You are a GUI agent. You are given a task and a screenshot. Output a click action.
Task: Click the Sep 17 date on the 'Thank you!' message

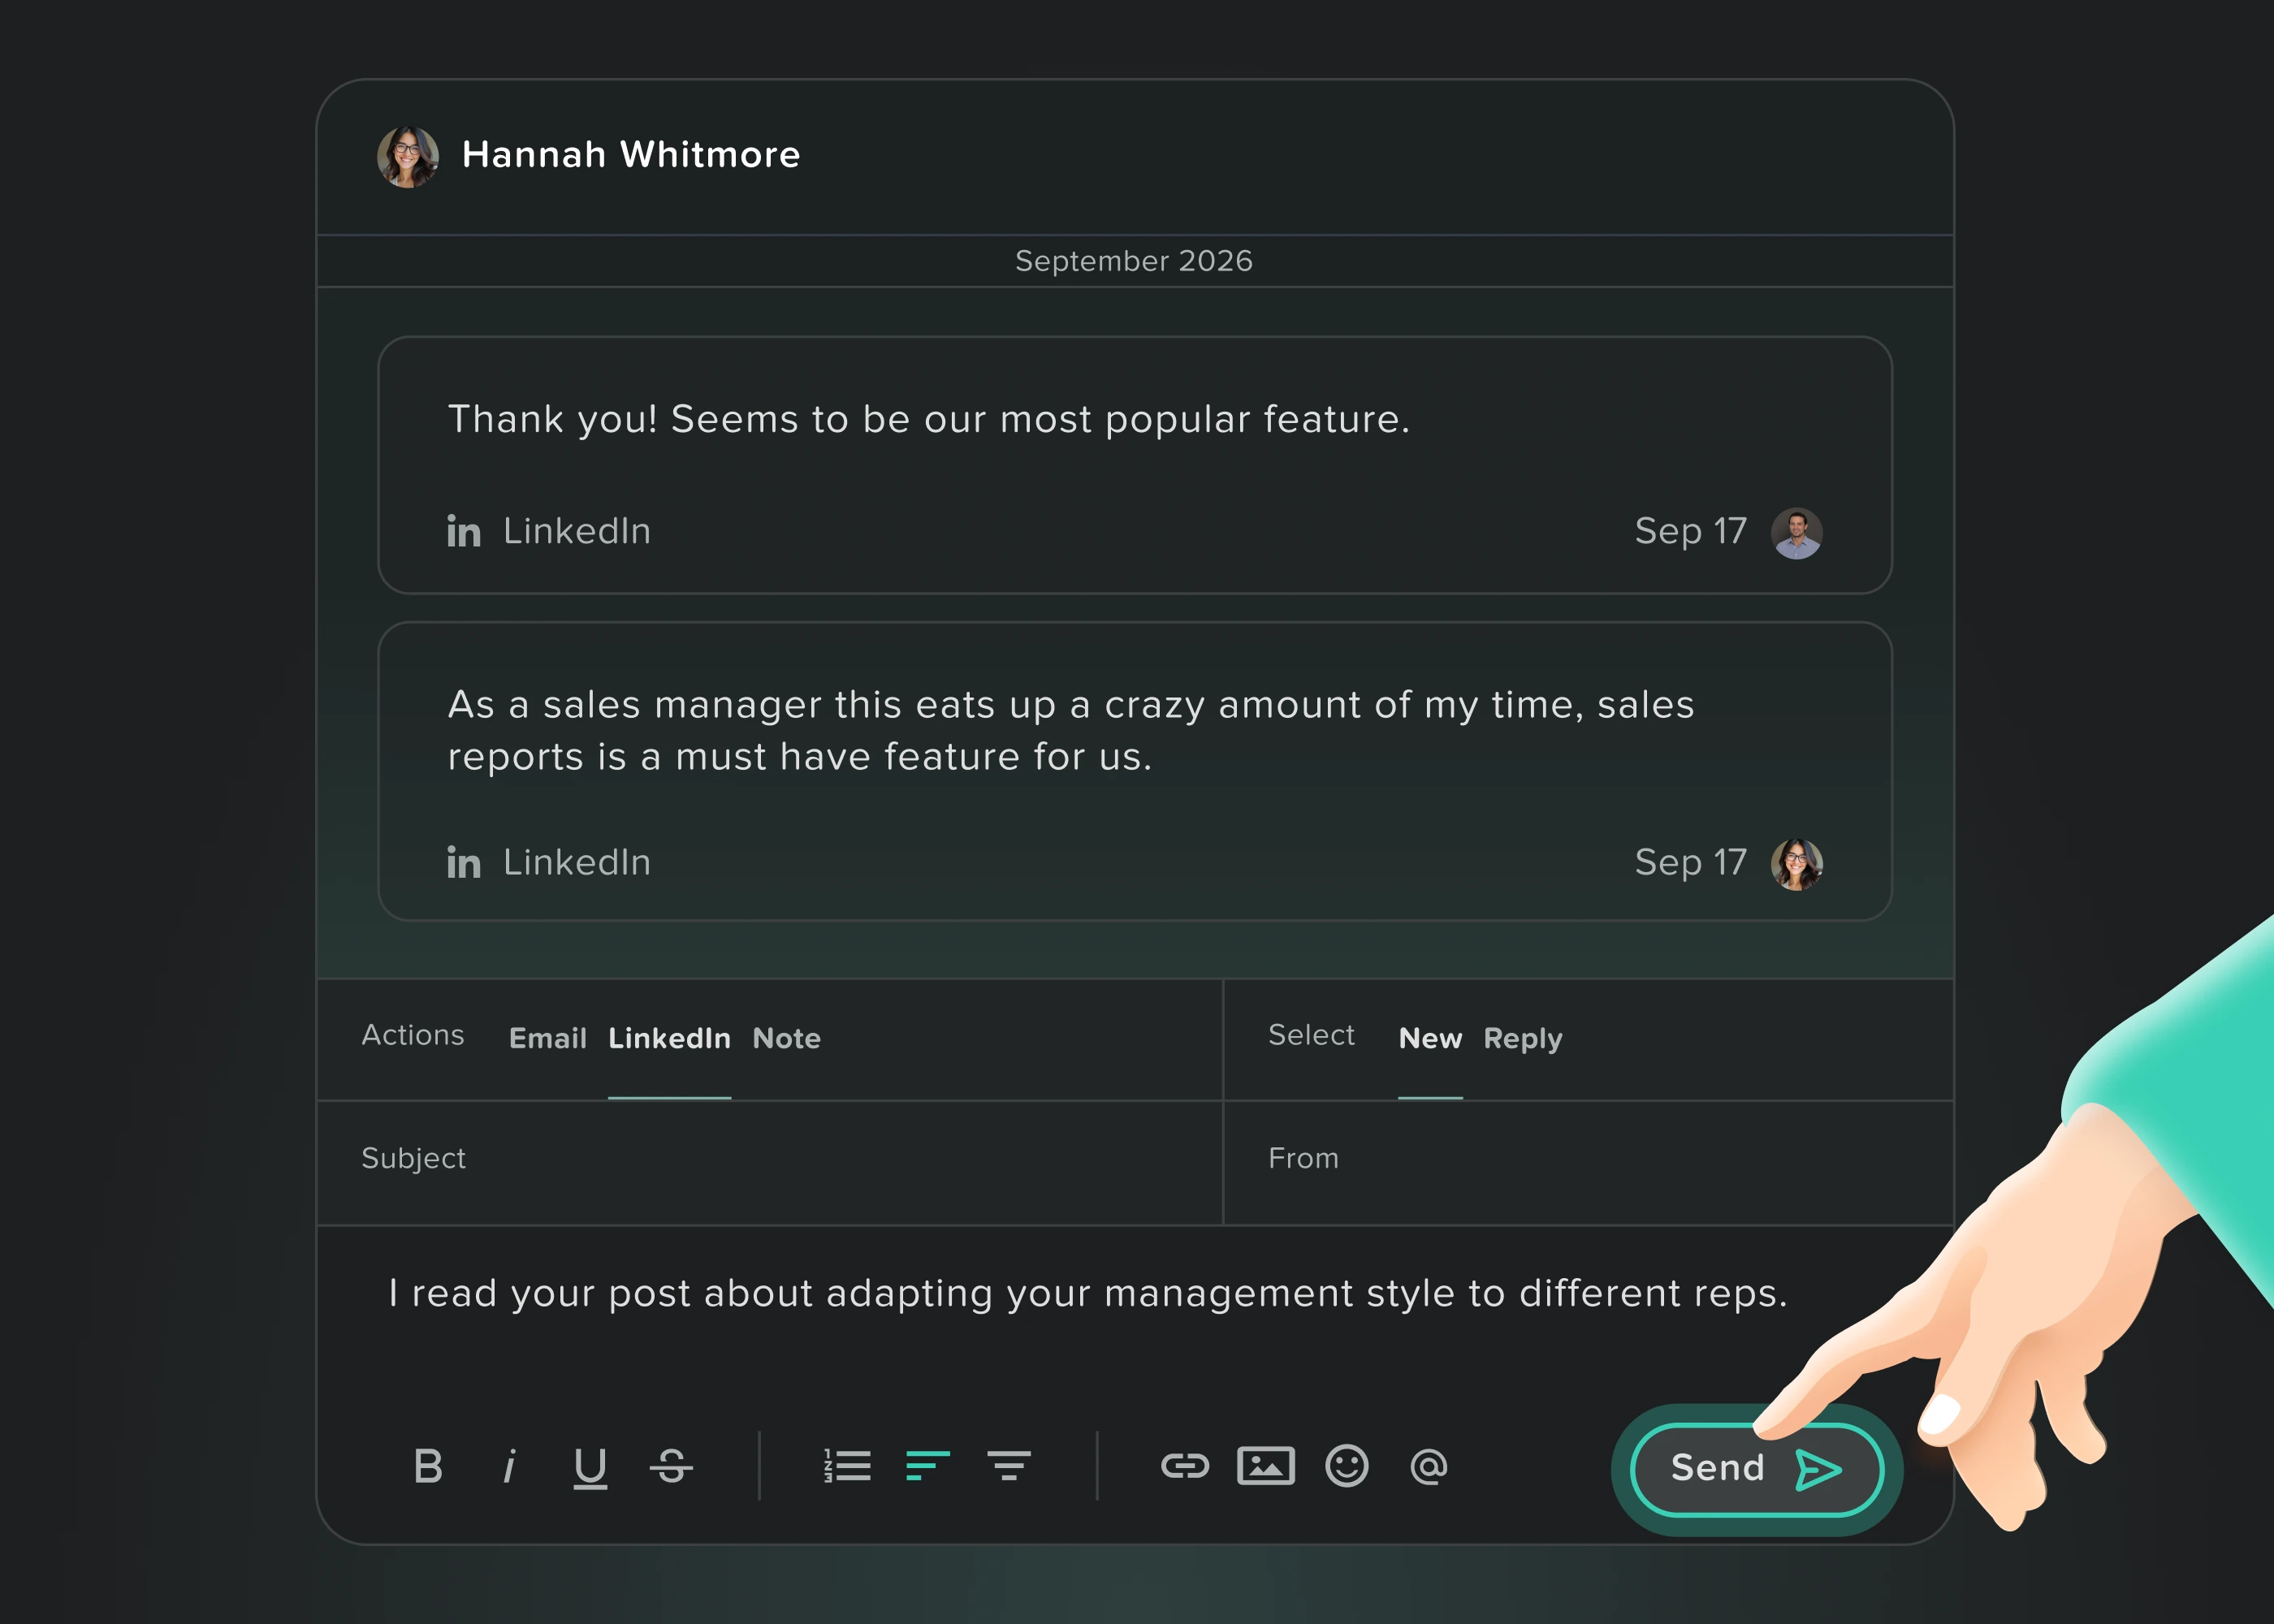pyautogui.click(x=1690, y=531)
